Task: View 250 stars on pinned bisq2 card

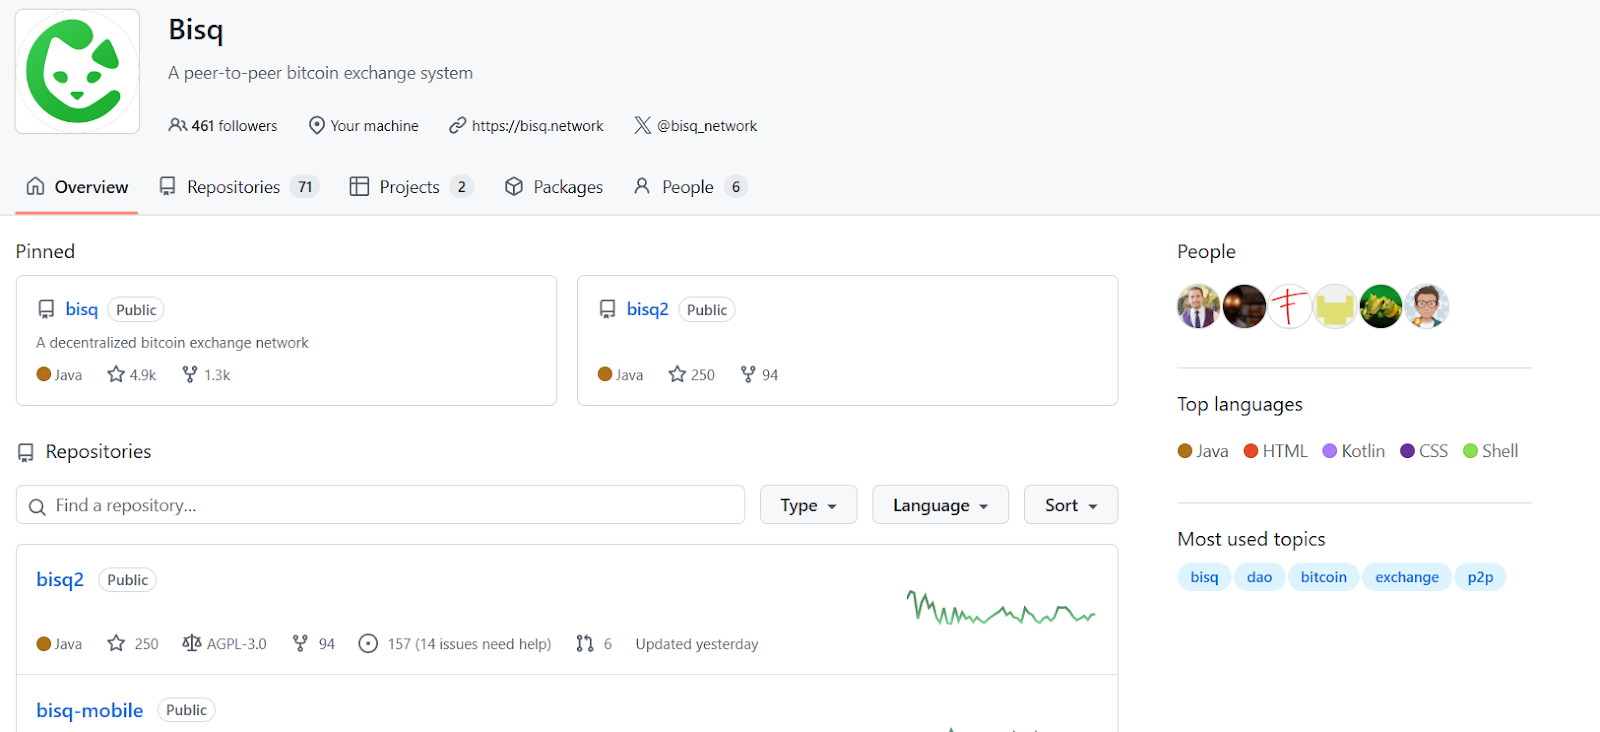Action: coord(692,375)
